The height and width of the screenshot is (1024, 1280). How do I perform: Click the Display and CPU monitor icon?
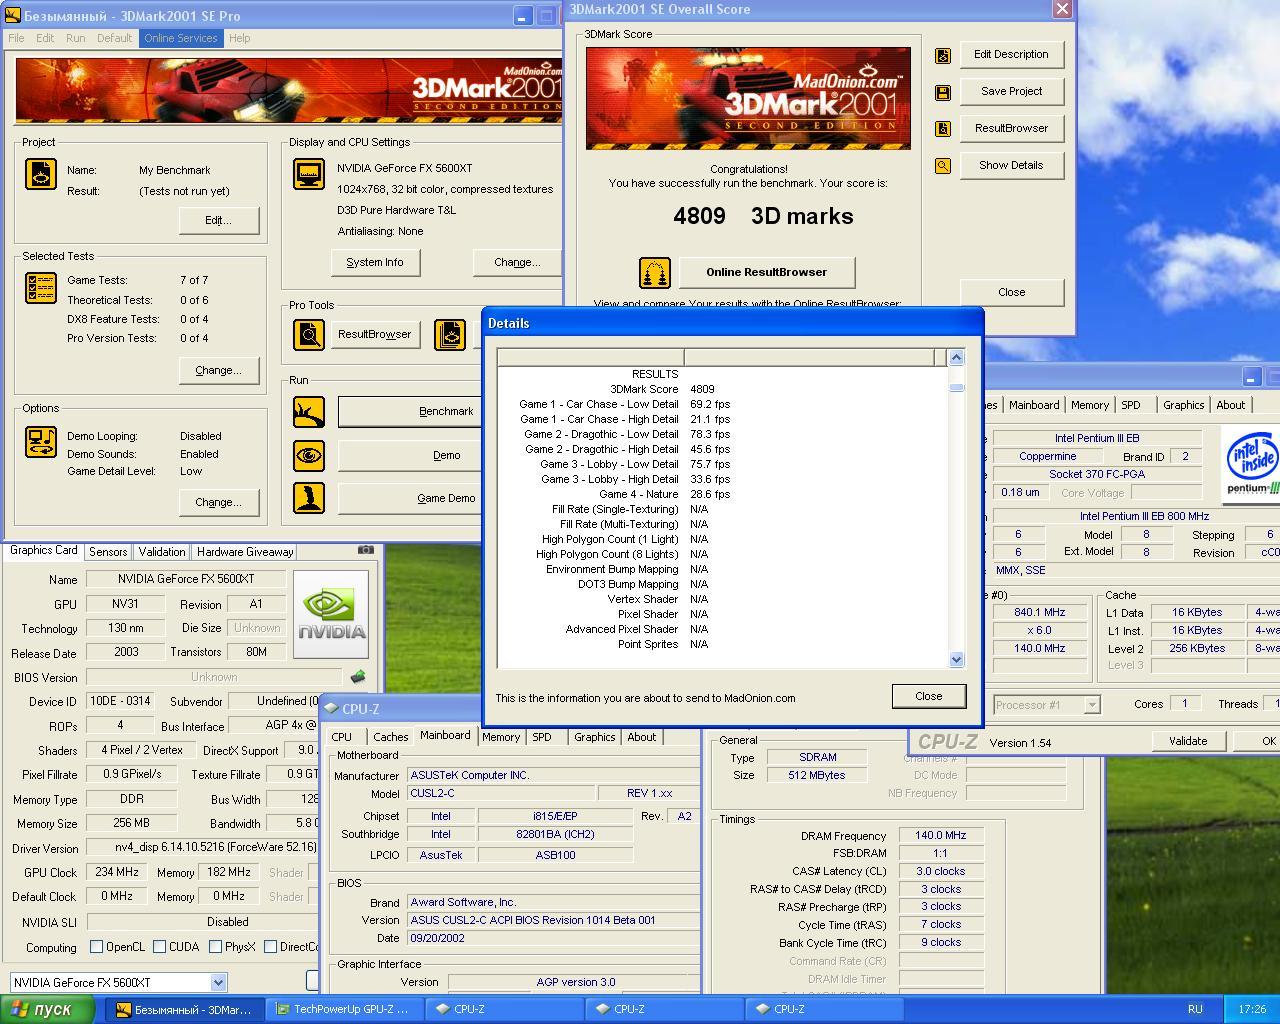click(x=308, y=174)
